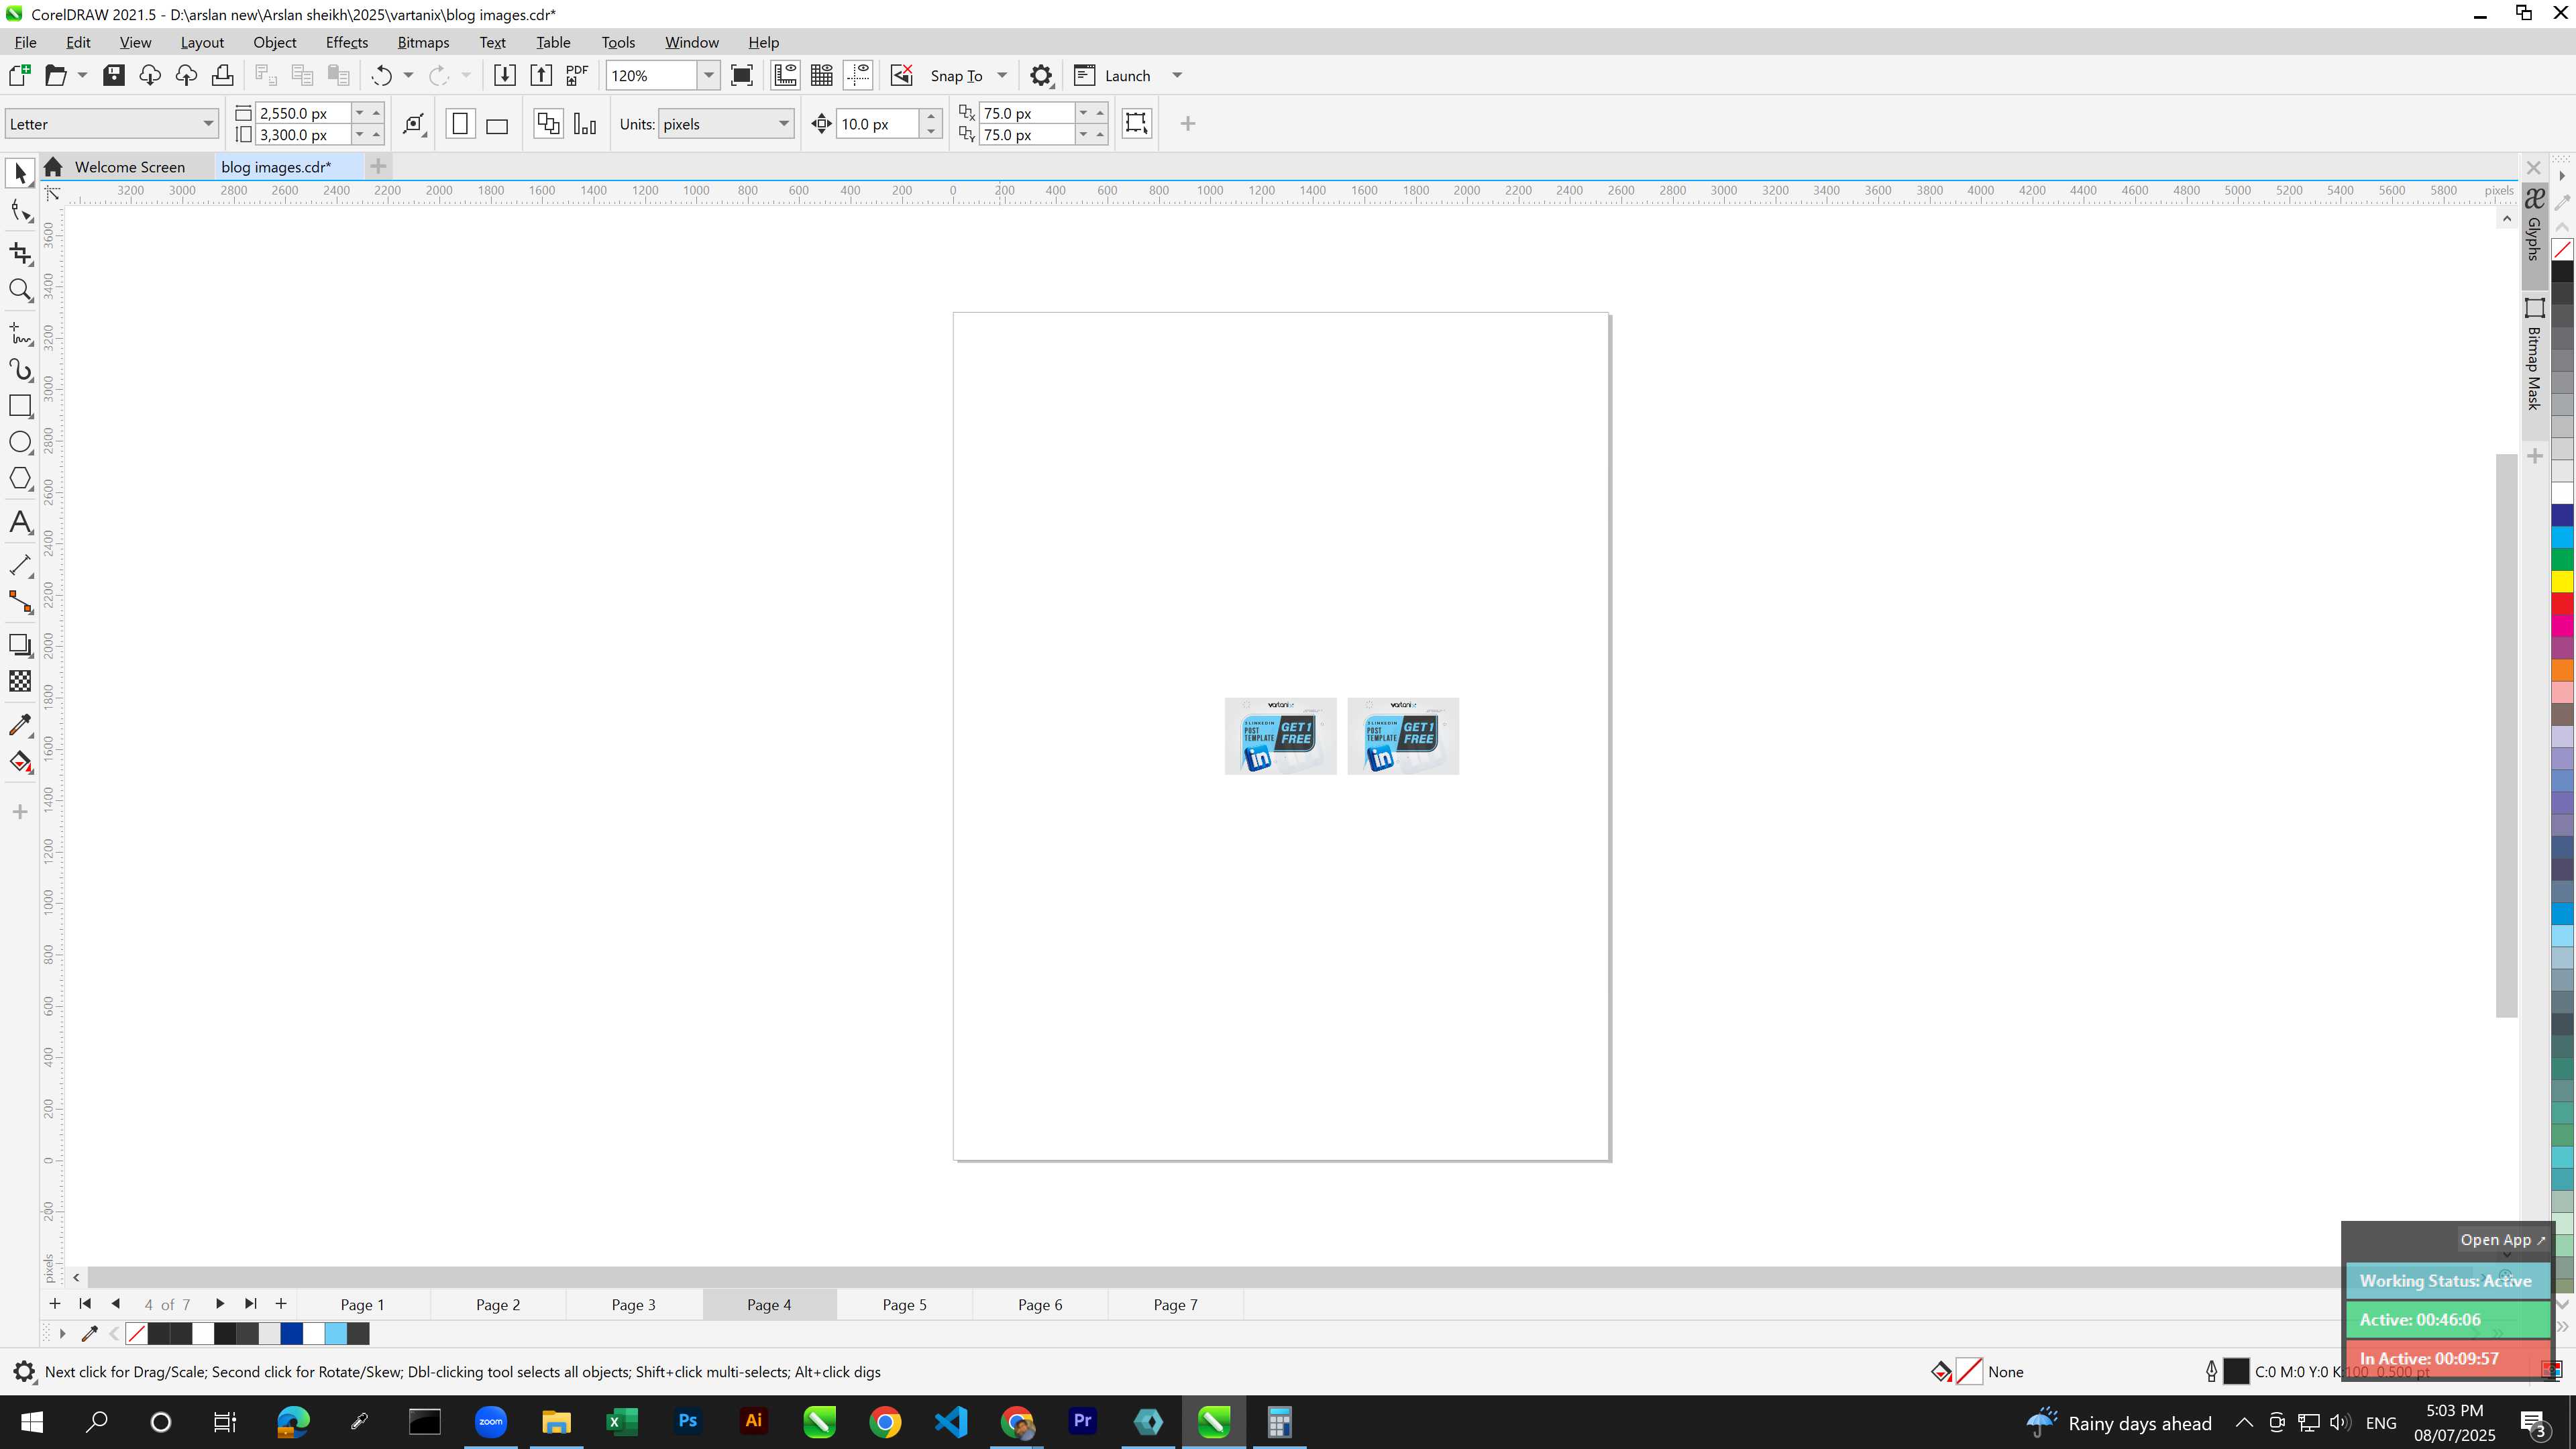Select the Transparency tool checkerboard

coord(20,681)
